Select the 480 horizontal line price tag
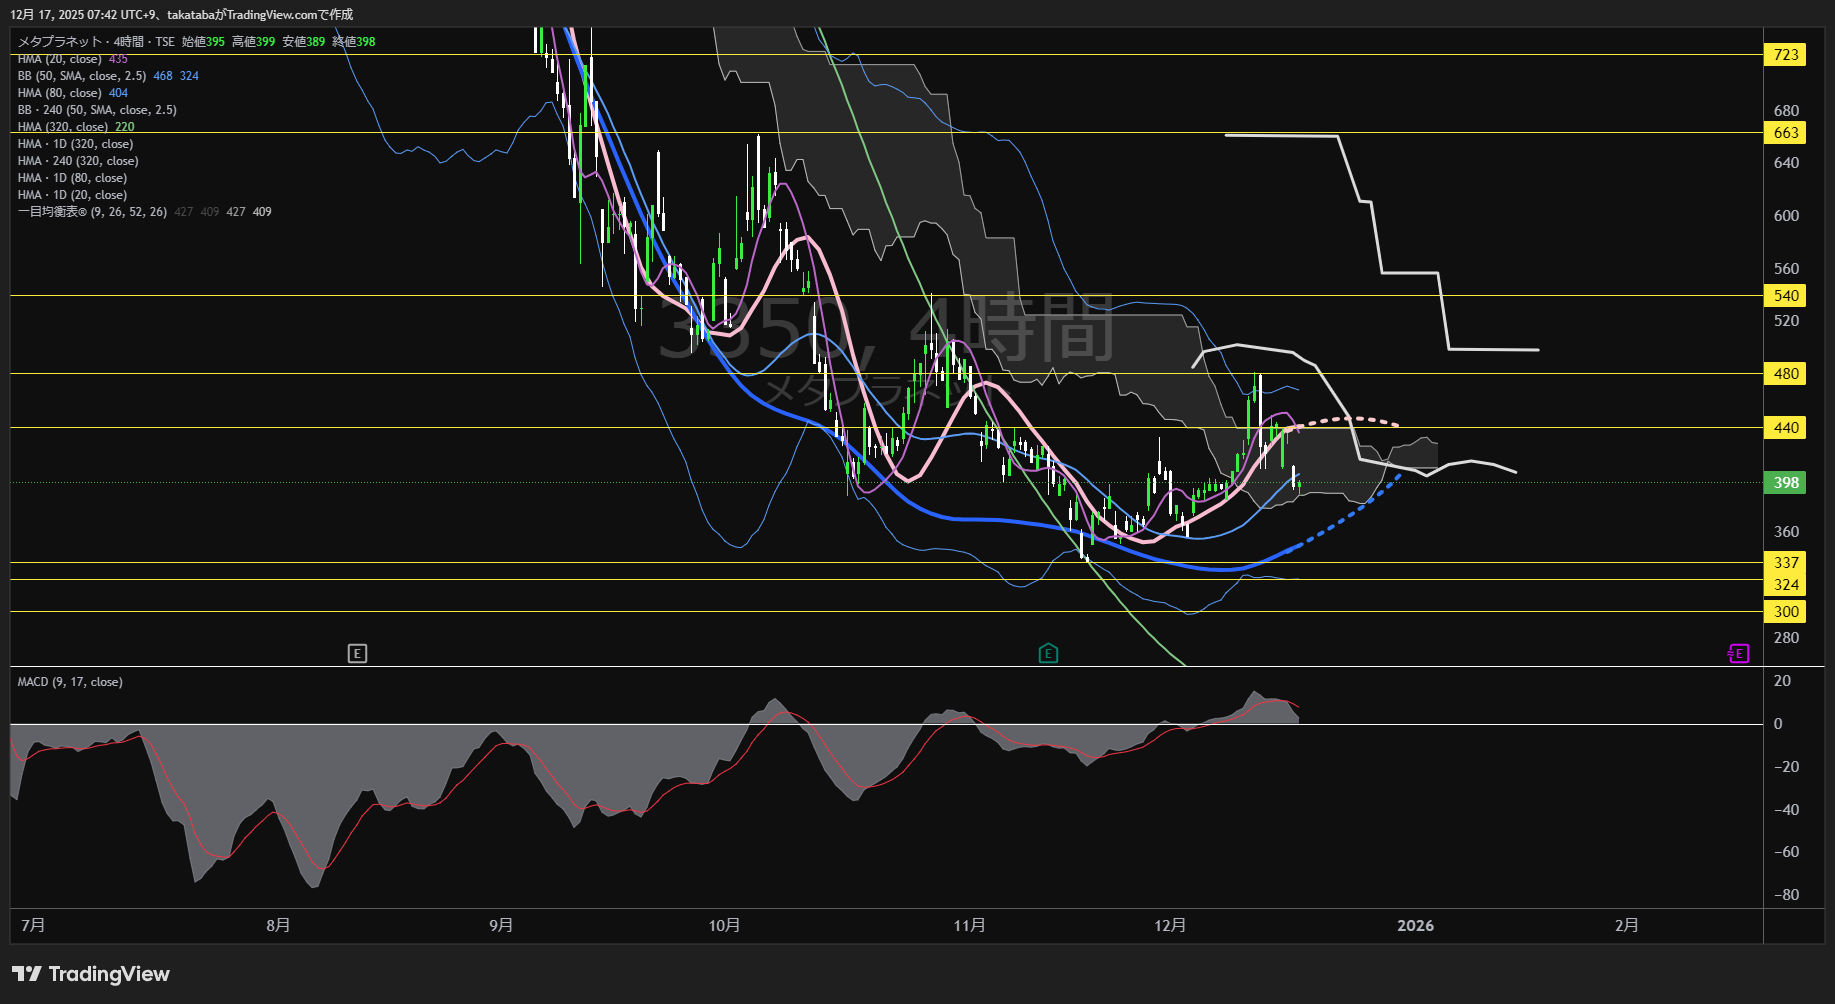The height and width of the screenshot is (1004, 1835). (x=1786, y=374)
